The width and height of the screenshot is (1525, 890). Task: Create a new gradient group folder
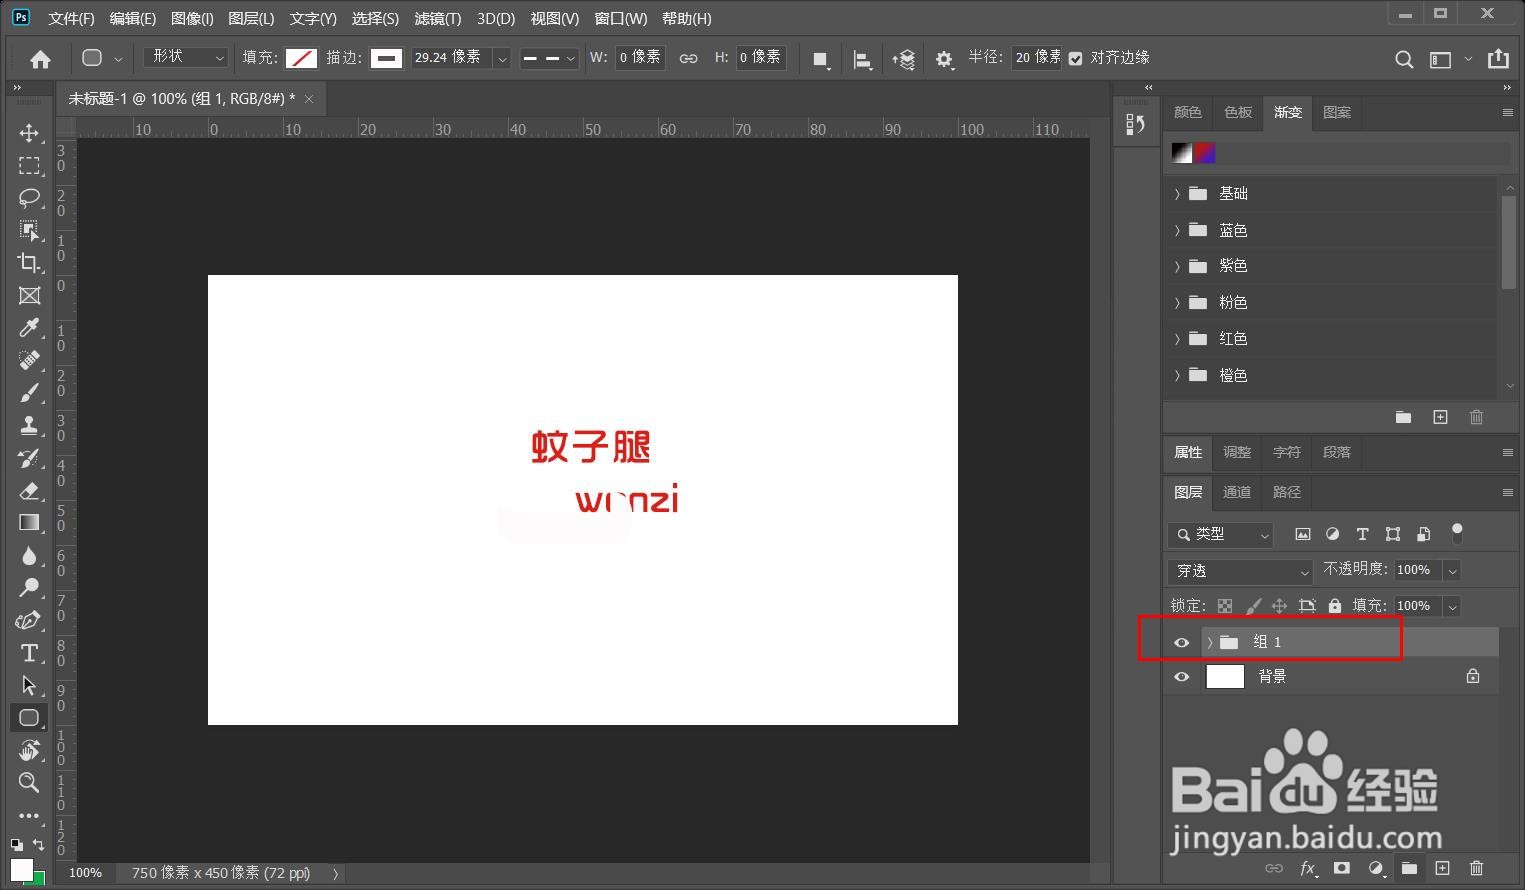tap(1403, 417)
